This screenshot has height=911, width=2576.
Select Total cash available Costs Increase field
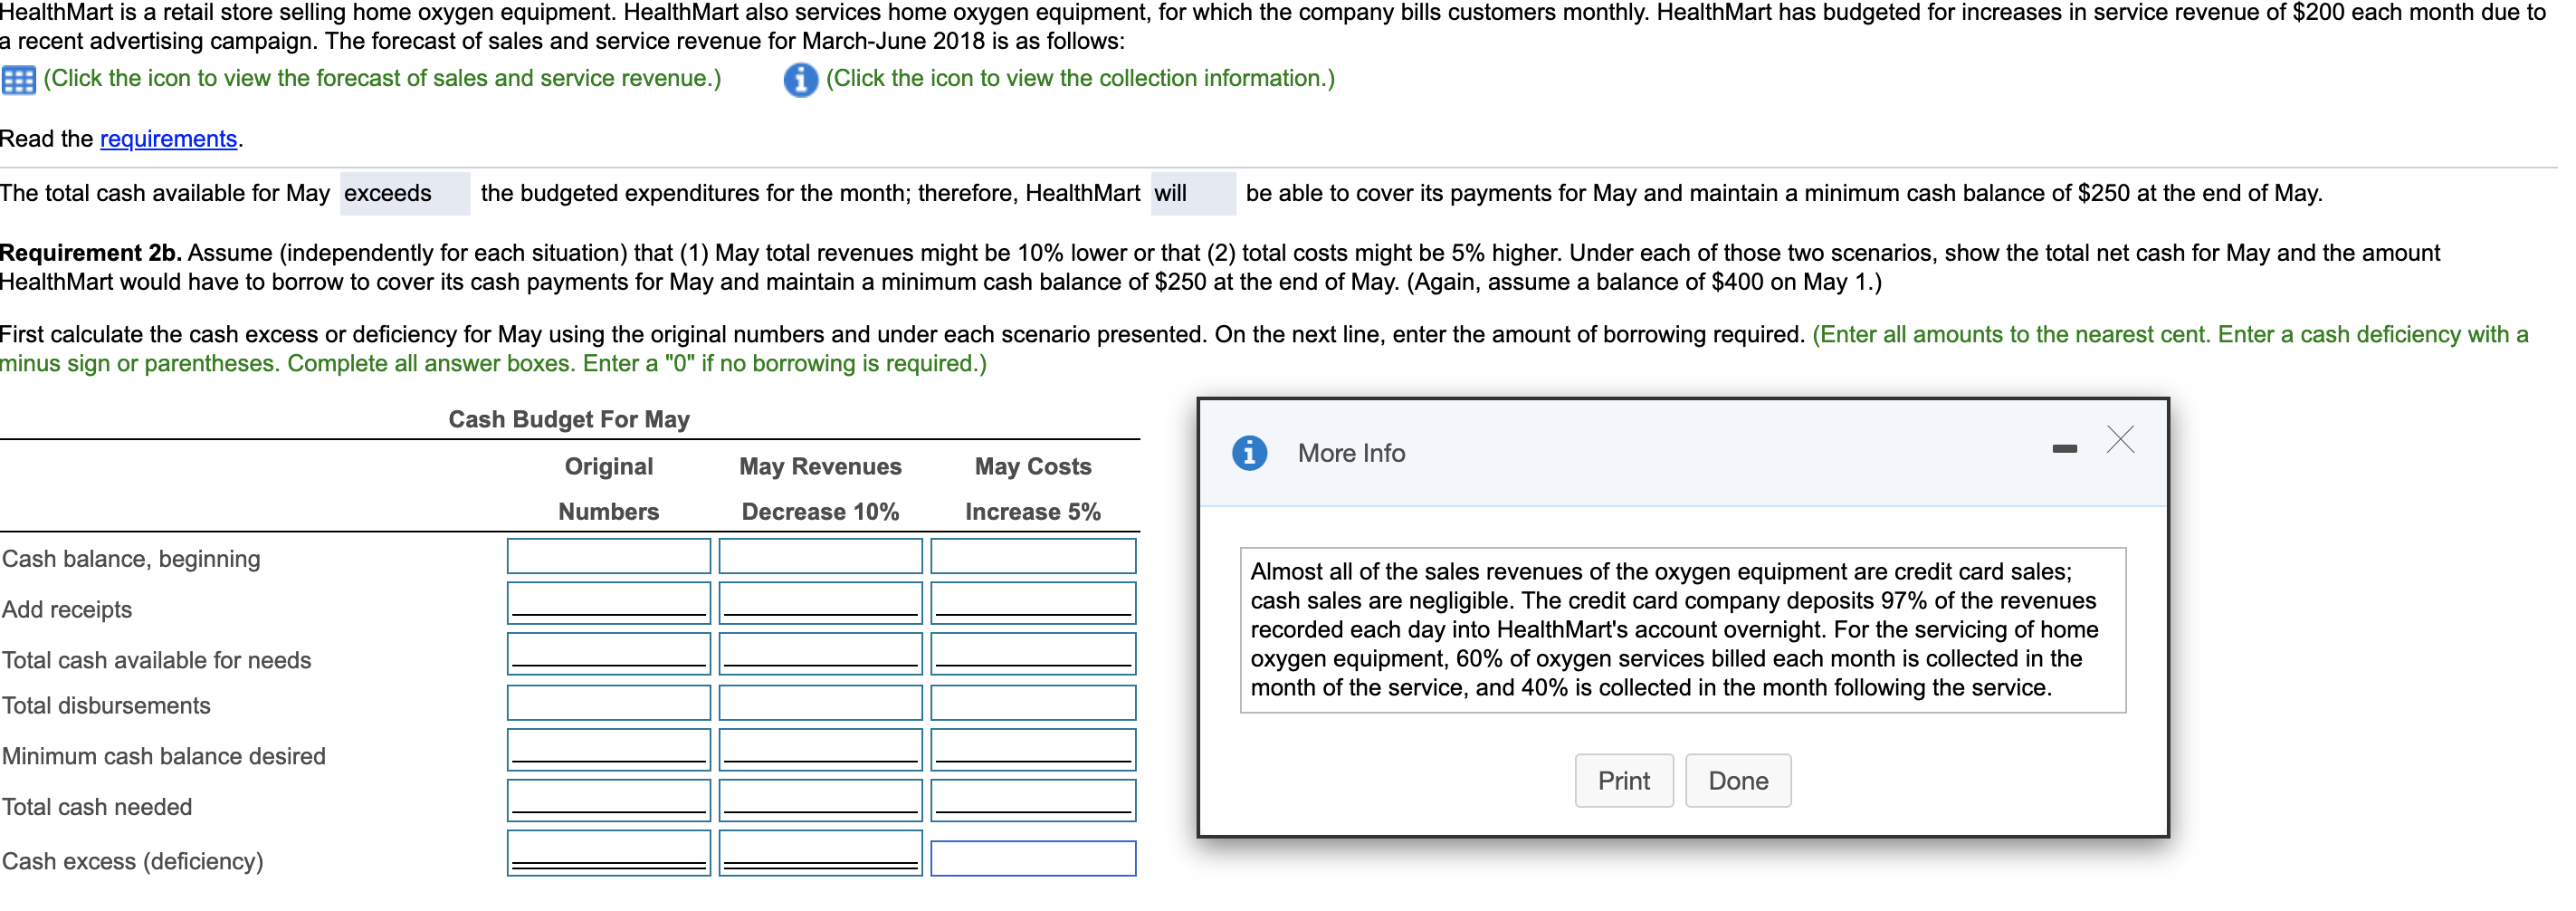[1033, 654]
